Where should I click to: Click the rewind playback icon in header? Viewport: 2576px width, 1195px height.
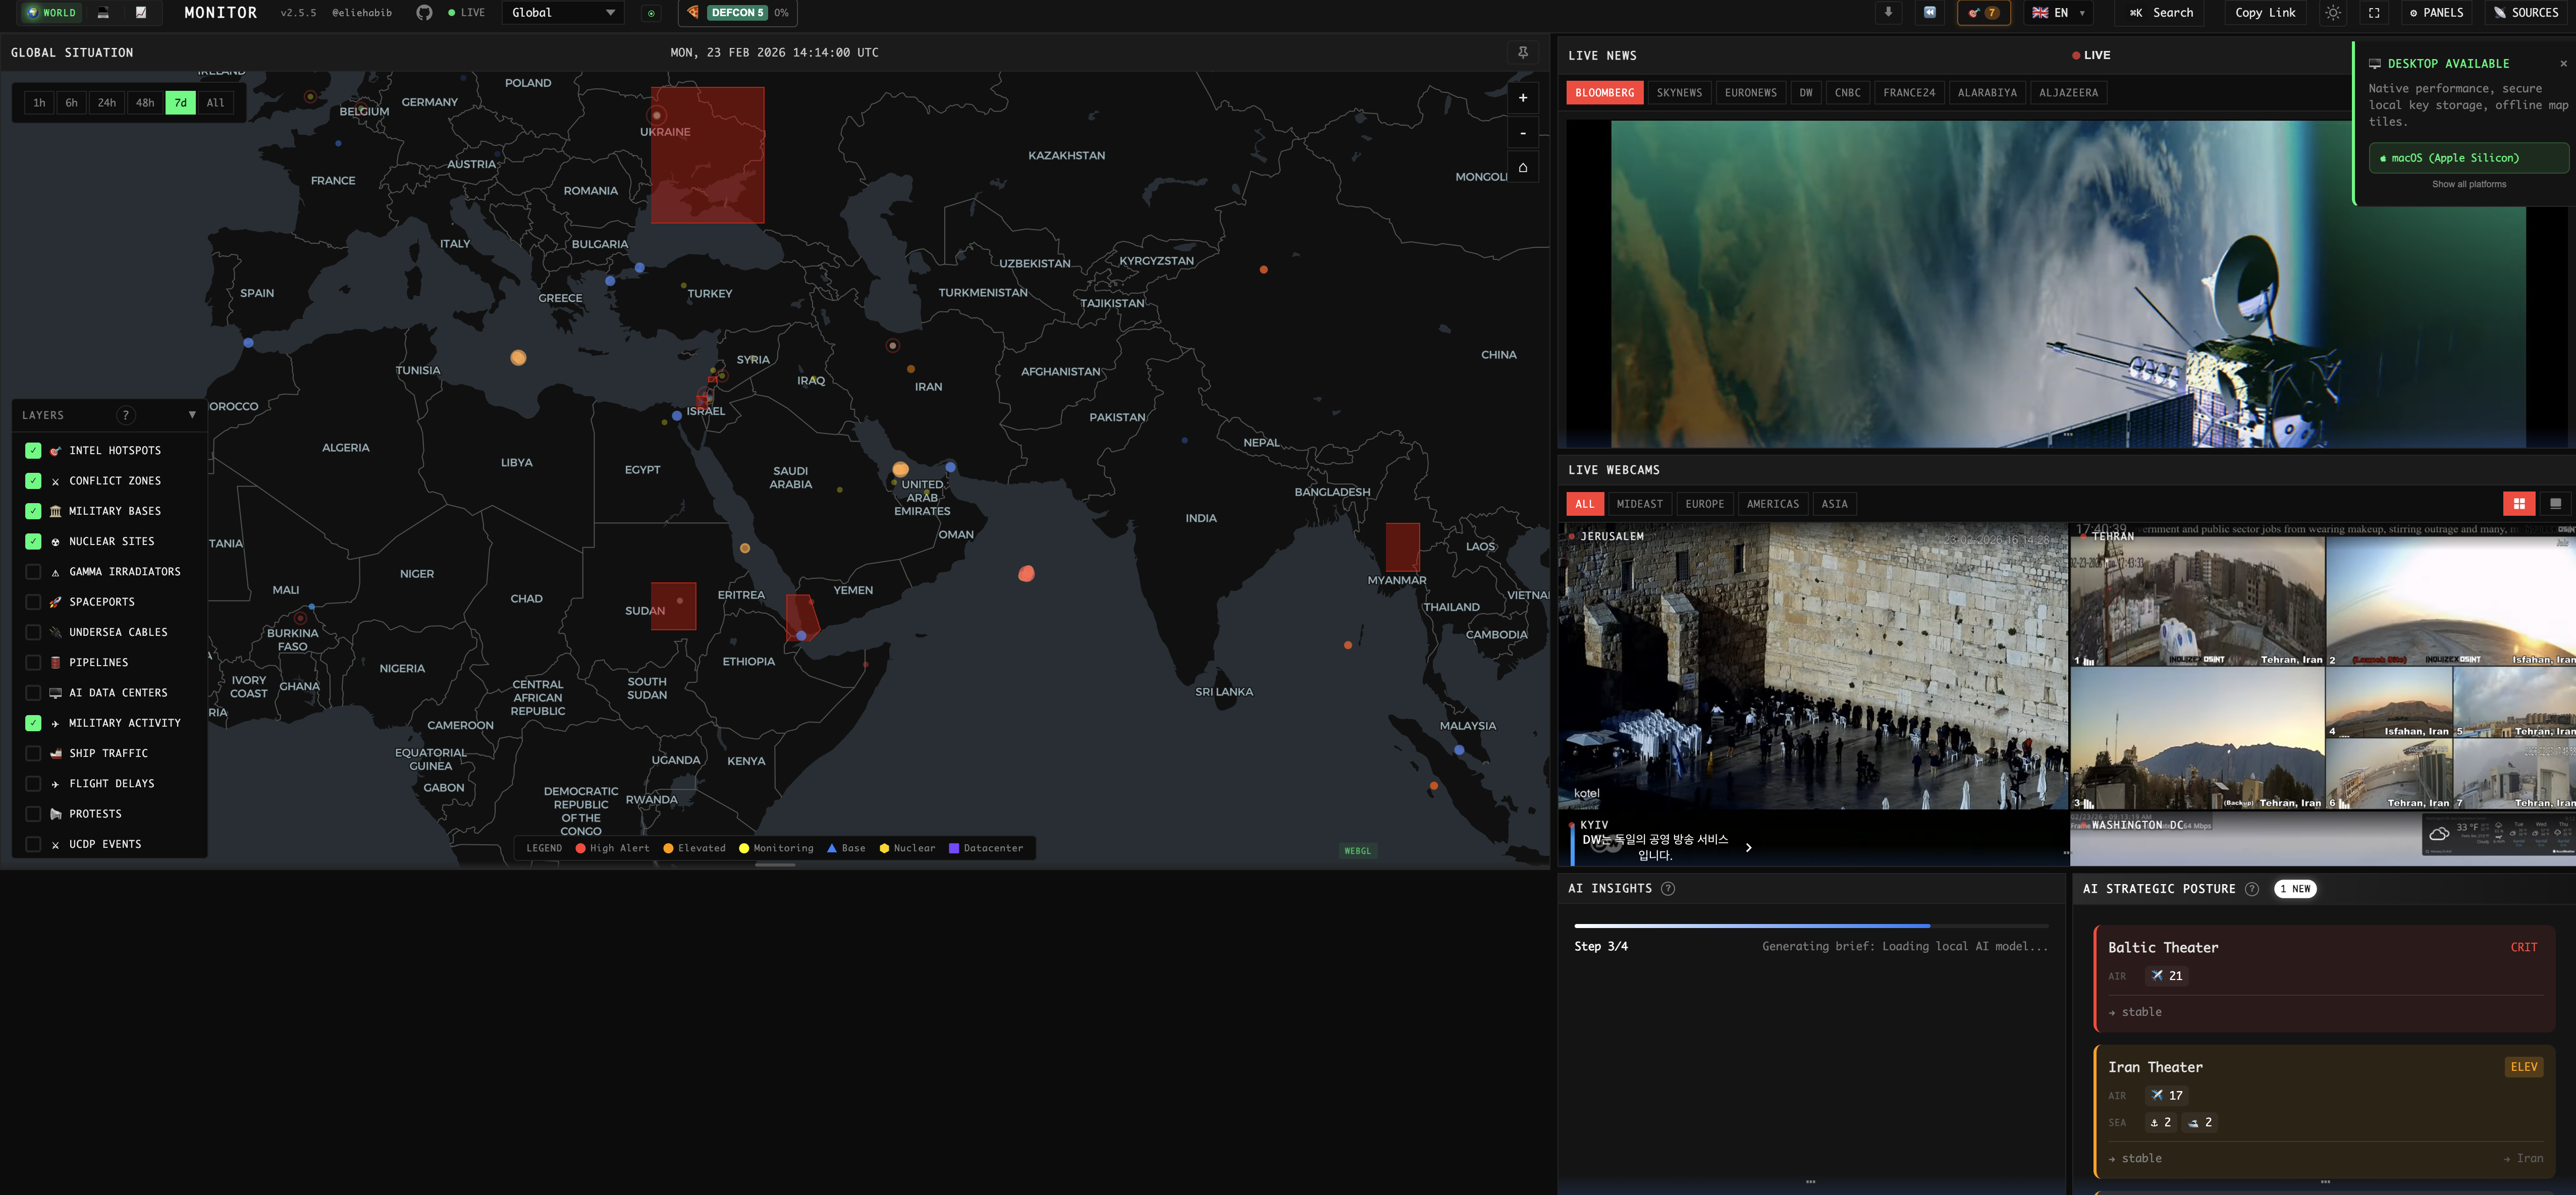coord(1929,13)
